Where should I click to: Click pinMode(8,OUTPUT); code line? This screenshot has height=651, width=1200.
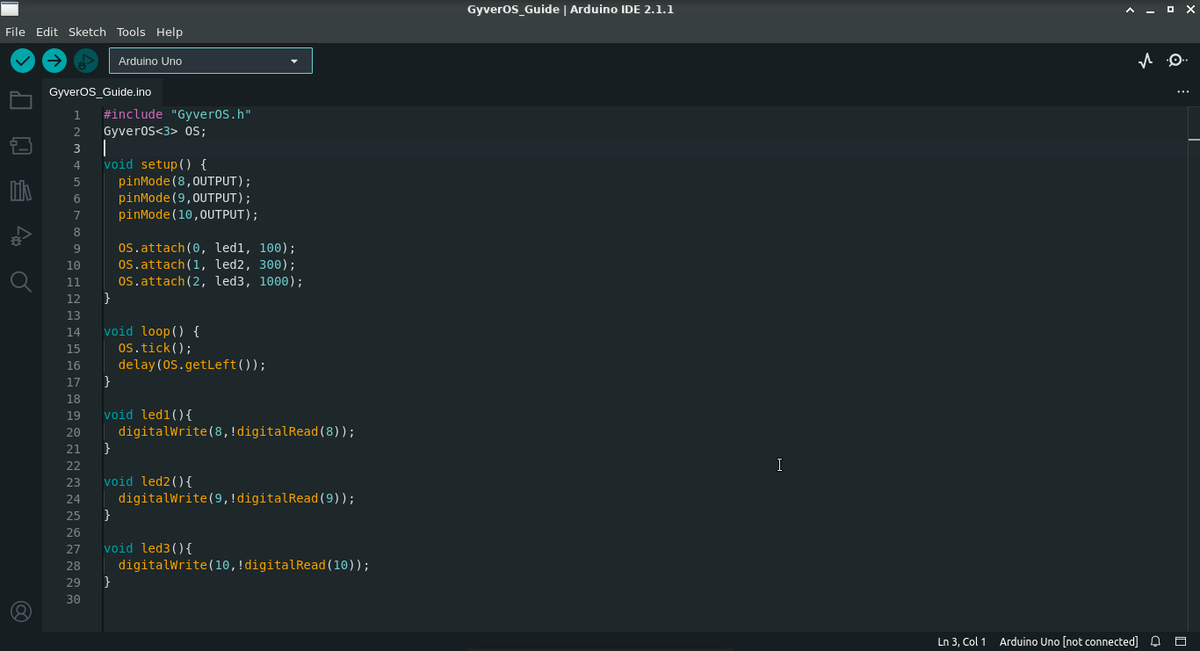click(185, 181)
